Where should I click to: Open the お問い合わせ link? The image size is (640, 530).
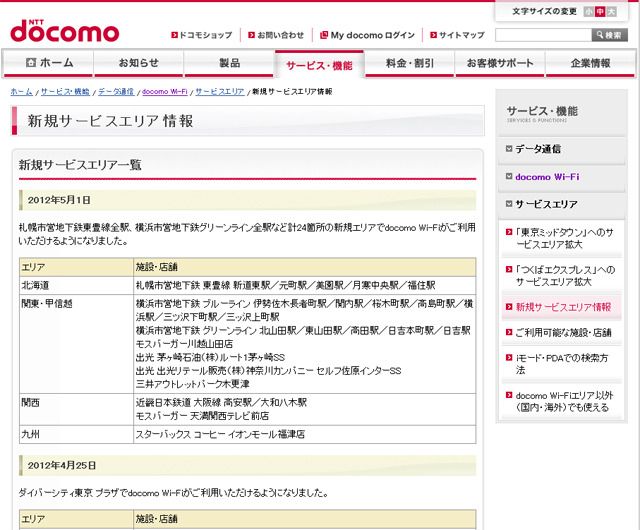(281, 35)
